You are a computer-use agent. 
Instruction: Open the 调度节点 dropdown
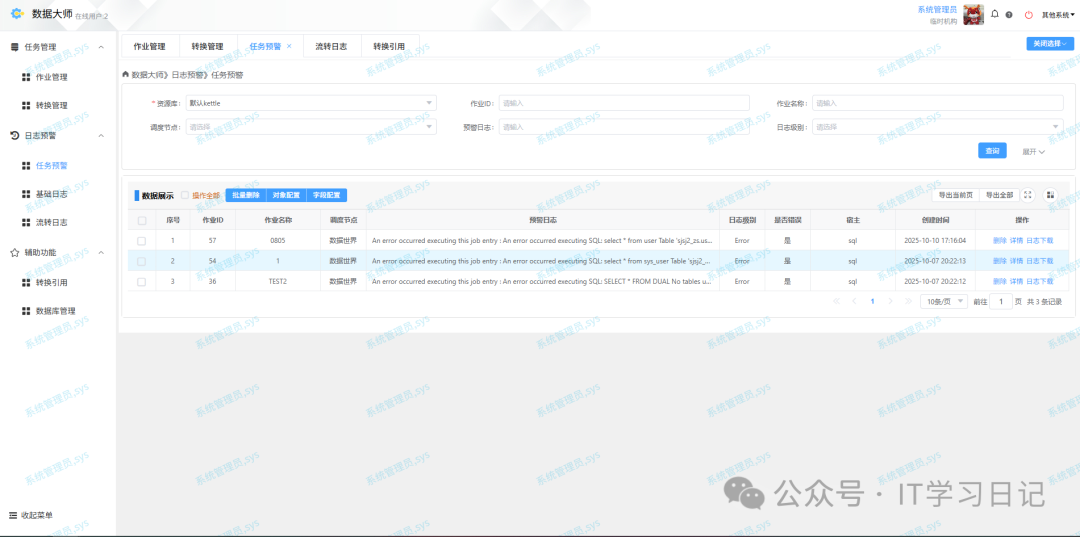(x=311, y=127)
